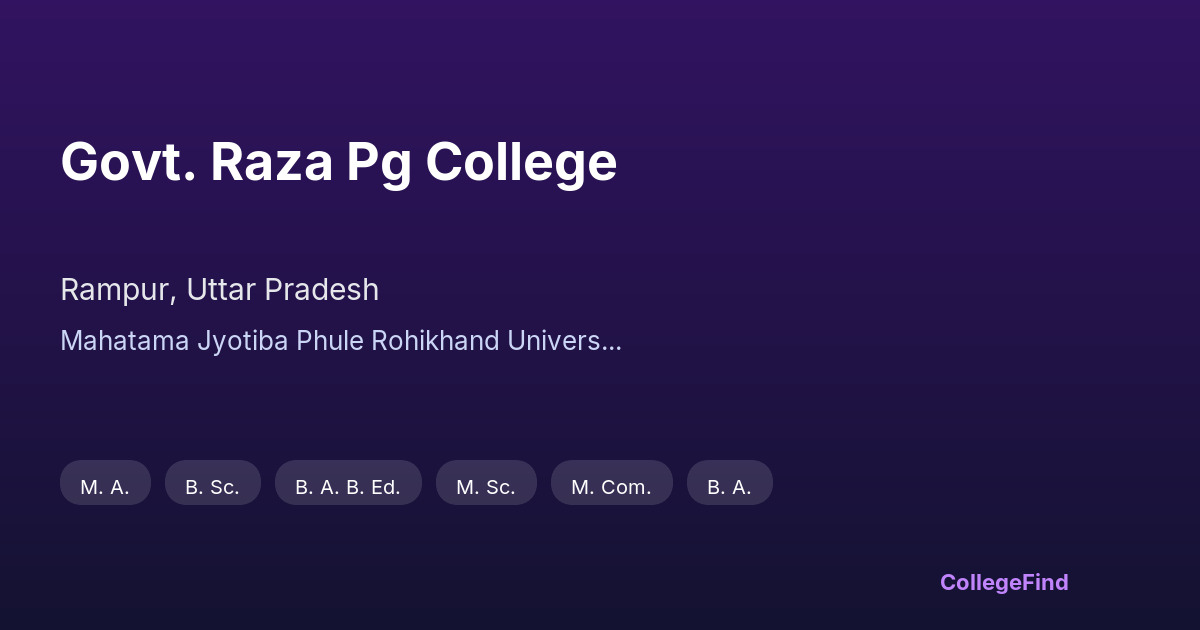Open the Mahatama Jyotiba Phule Rohikhand university text
Image resolution: width=1200 pixels, height=630 pixels.
pyautogui.click(x=340, y=341)
